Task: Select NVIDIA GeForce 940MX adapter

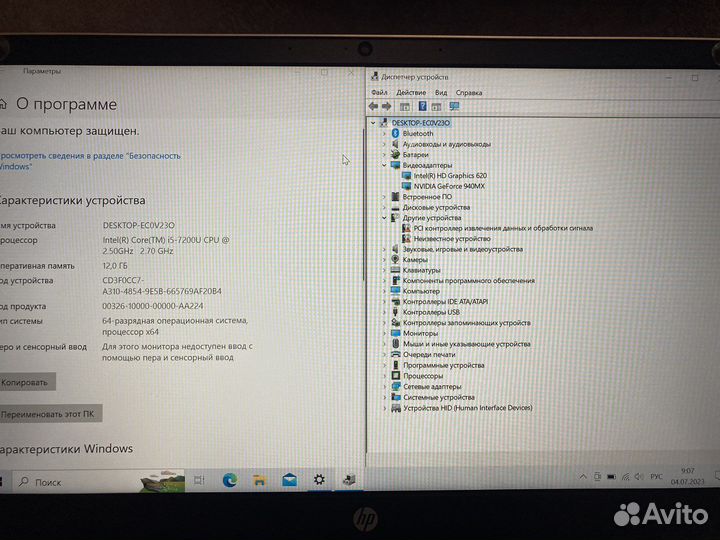Action: (x=449, y=186)
